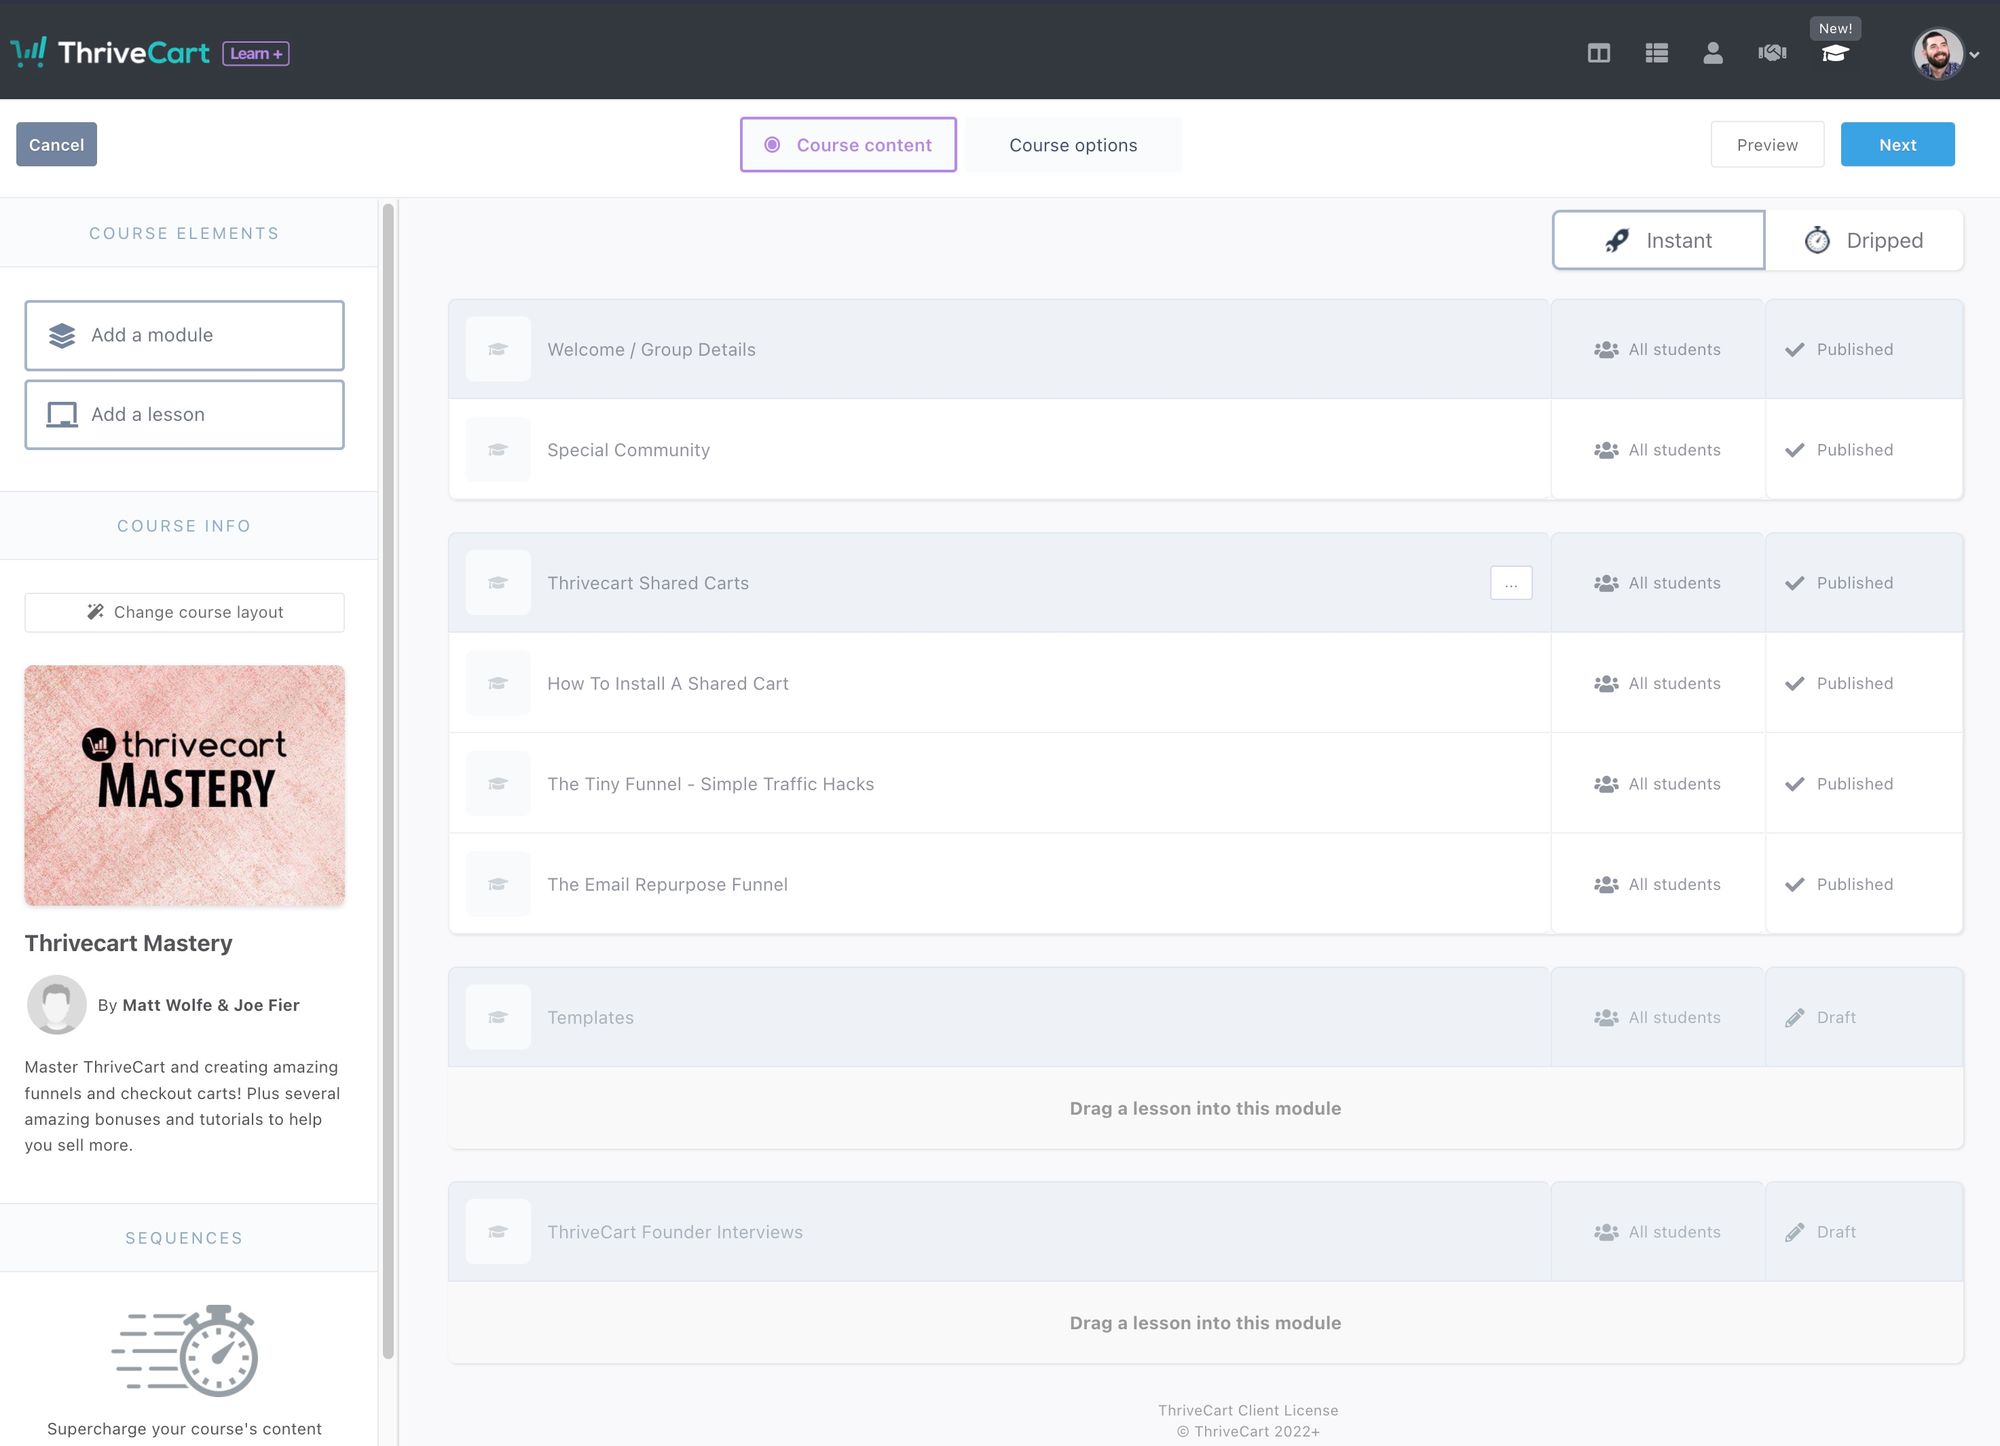Image resolution: width=2000 pixels, height=1446 pixels.
Task: Click the graduation cap New icon
Action: pos(1835,51)
